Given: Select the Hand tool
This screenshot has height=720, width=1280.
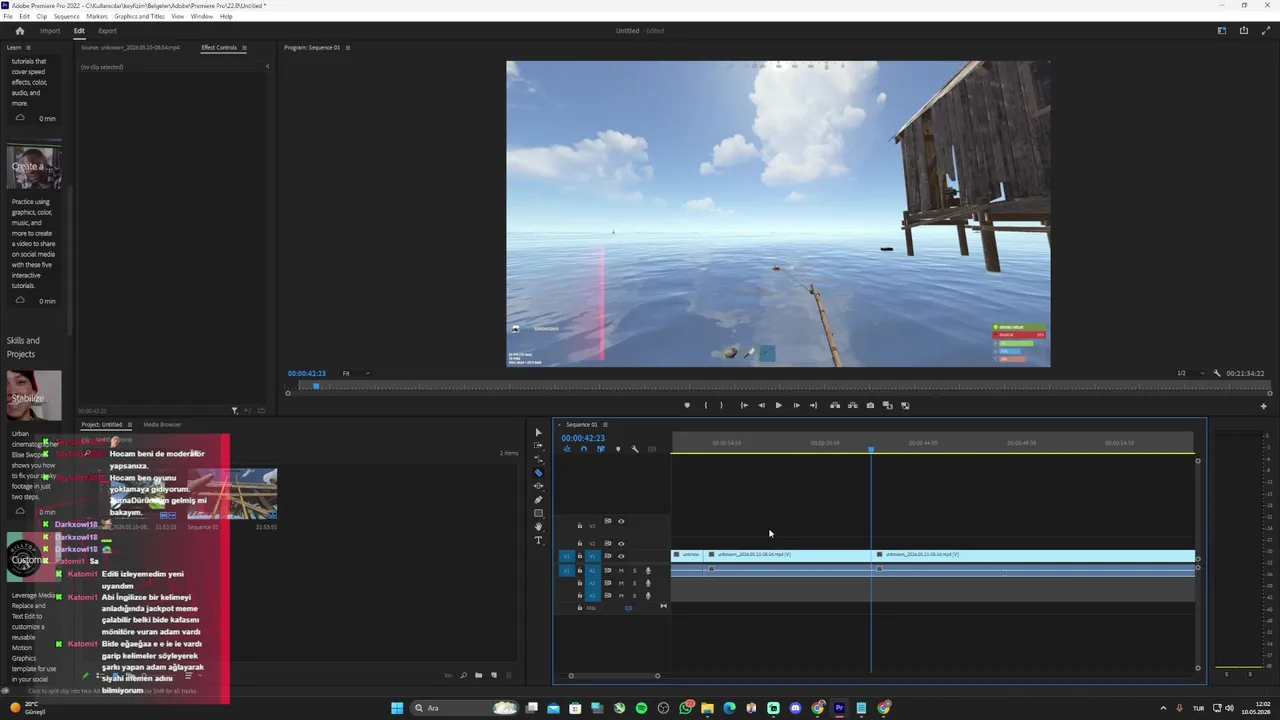Looking at the screenshot, I should (x=538, y=527).
